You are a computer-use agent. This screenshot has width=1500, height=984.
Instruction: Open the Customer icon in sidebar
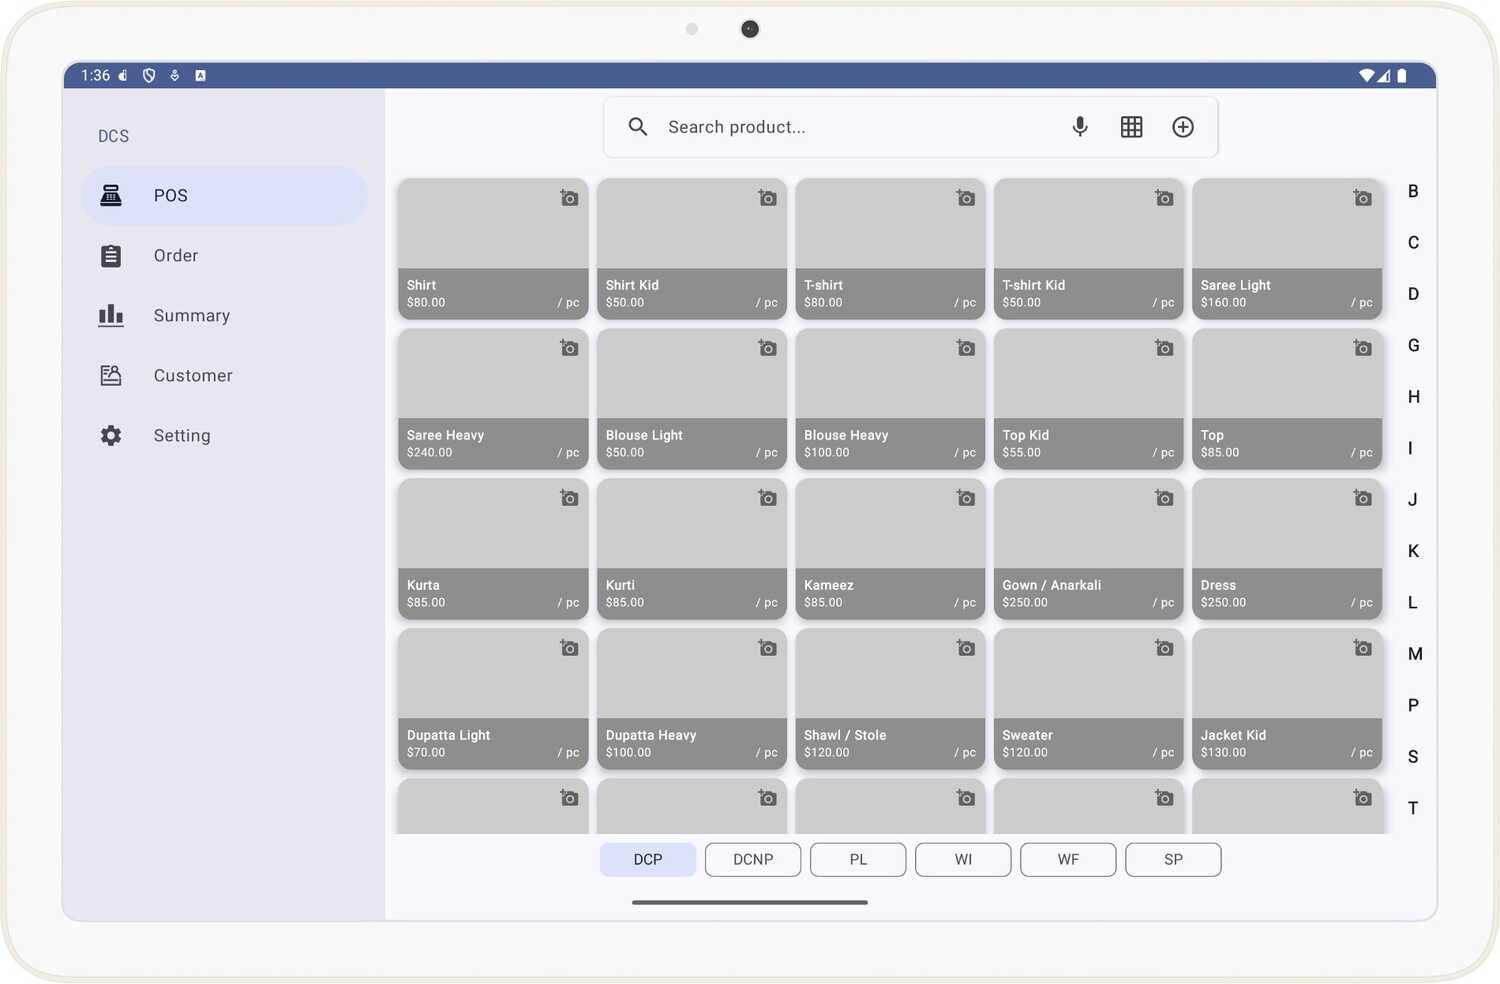coord(111,375)
